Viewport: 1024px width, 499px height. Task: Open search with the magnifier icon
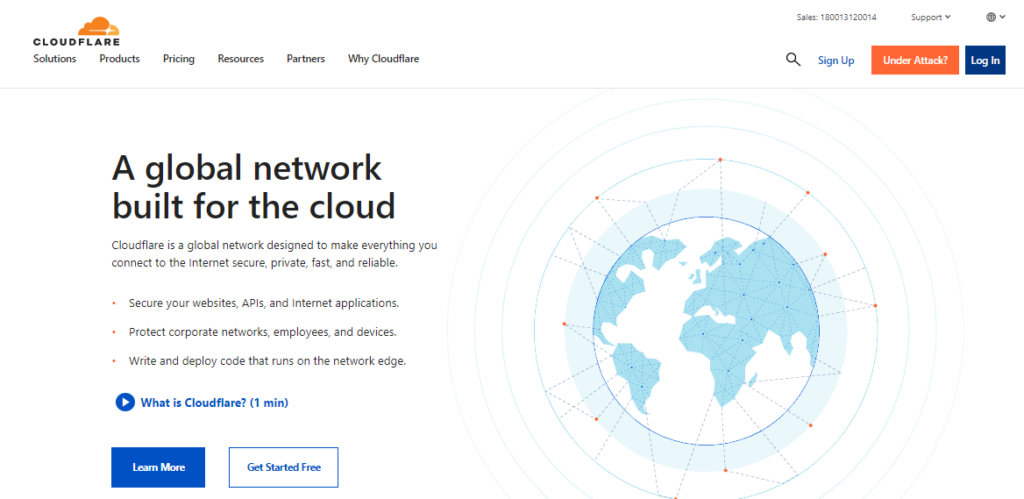coord(793,60)
